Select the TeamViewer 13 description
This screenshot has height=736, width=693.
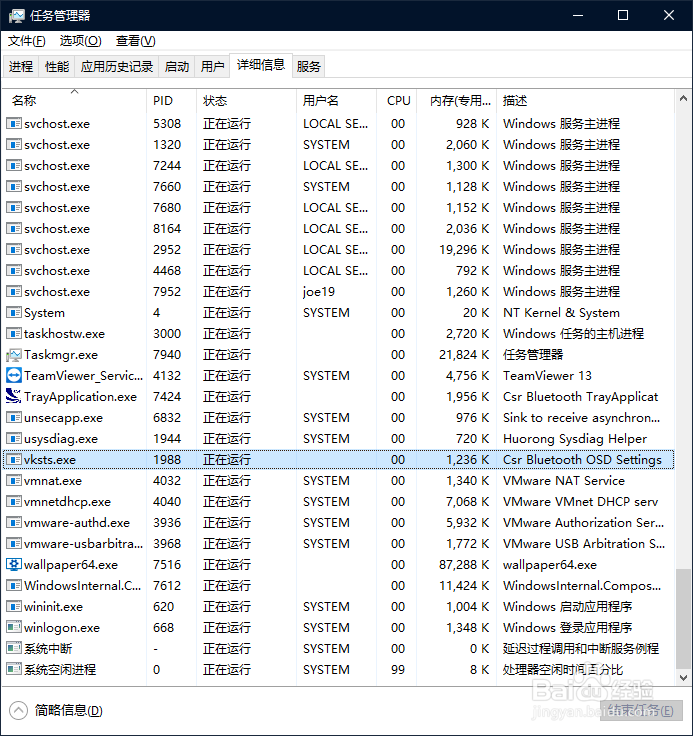click(x=547, y=376)
